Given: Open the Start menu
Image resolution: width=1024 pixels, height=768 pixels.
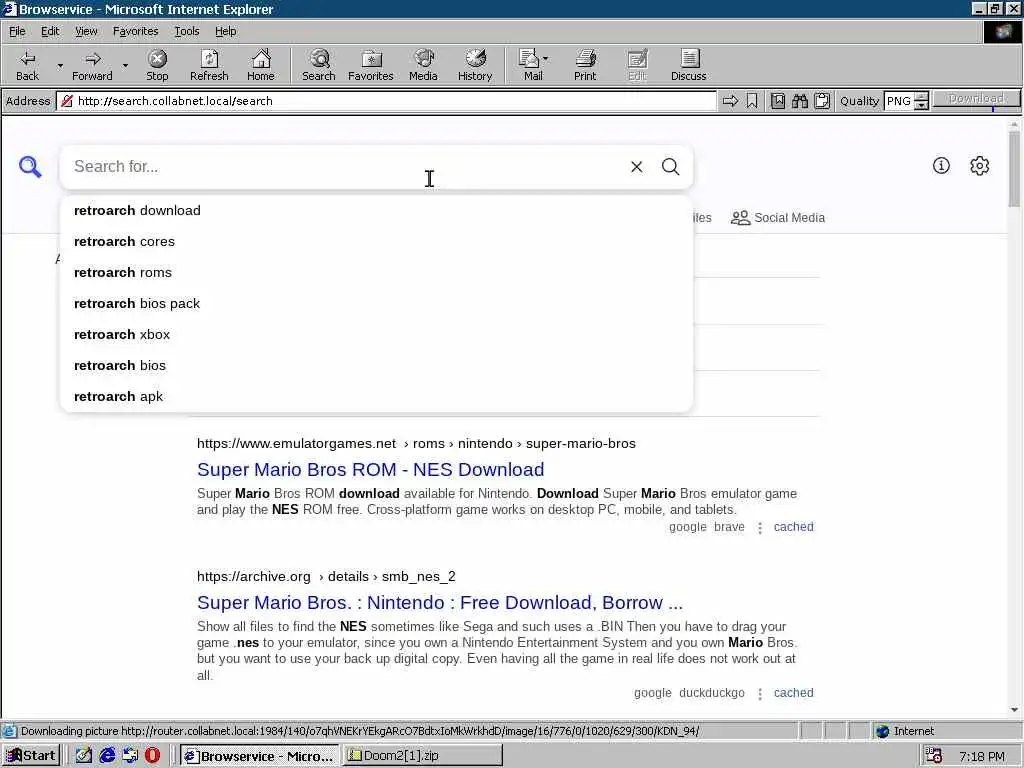Looking at the screenshot, I should coord(31,756).
